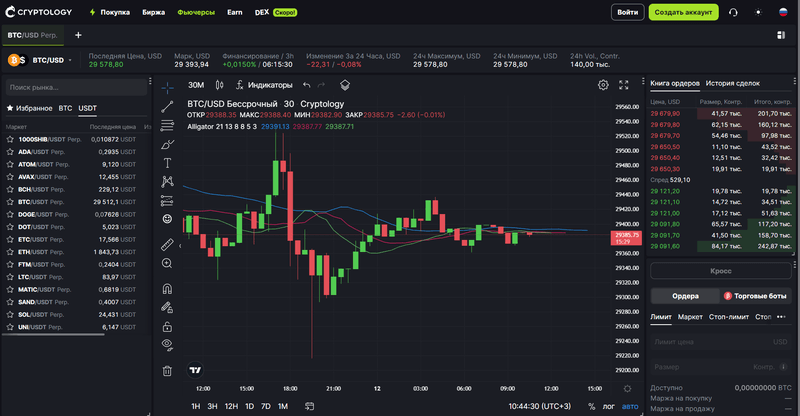
Task: Select the USDT market filter tab
Action: pos(87,108)
